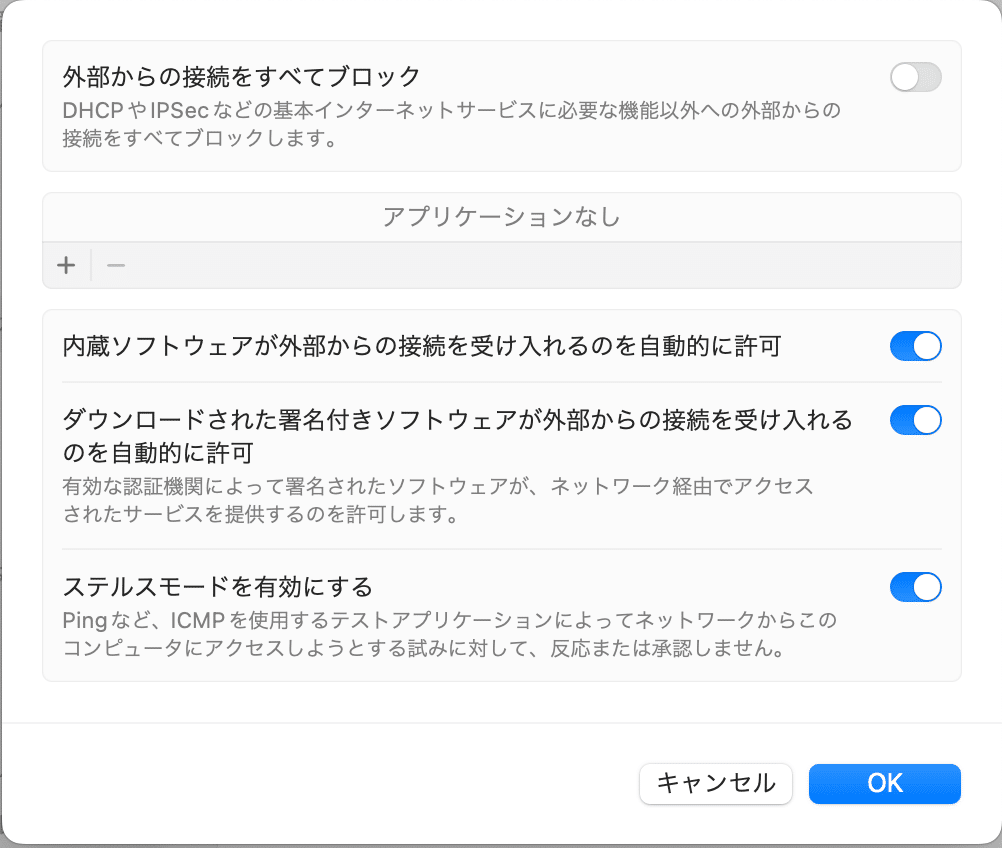Confirm the settings with the OK button
The image size is (1002, 848).
(x=884, y=783)
